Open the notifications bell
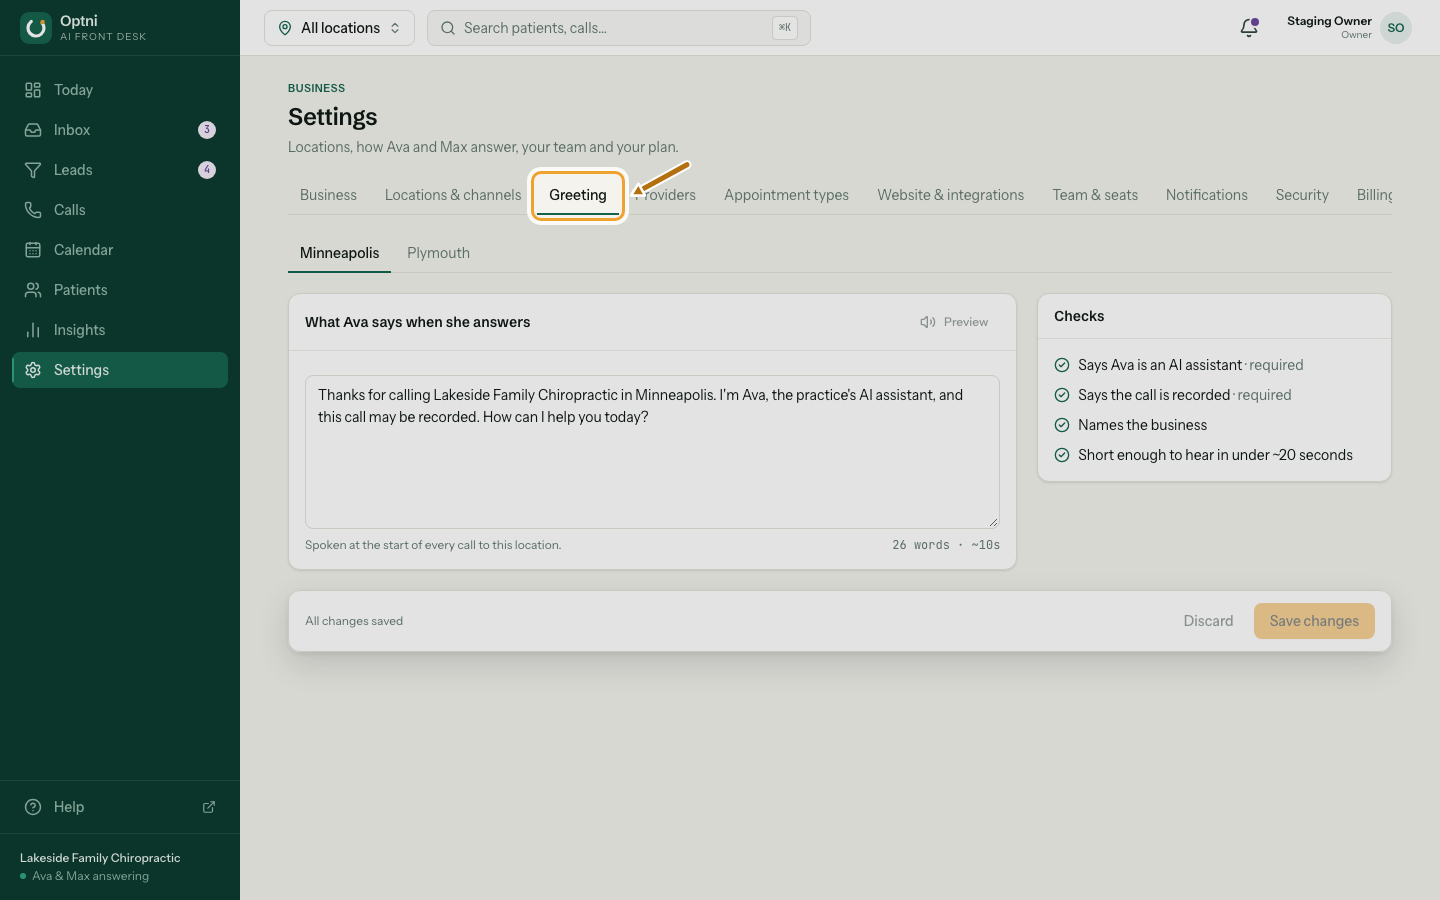 (1249, 28)
